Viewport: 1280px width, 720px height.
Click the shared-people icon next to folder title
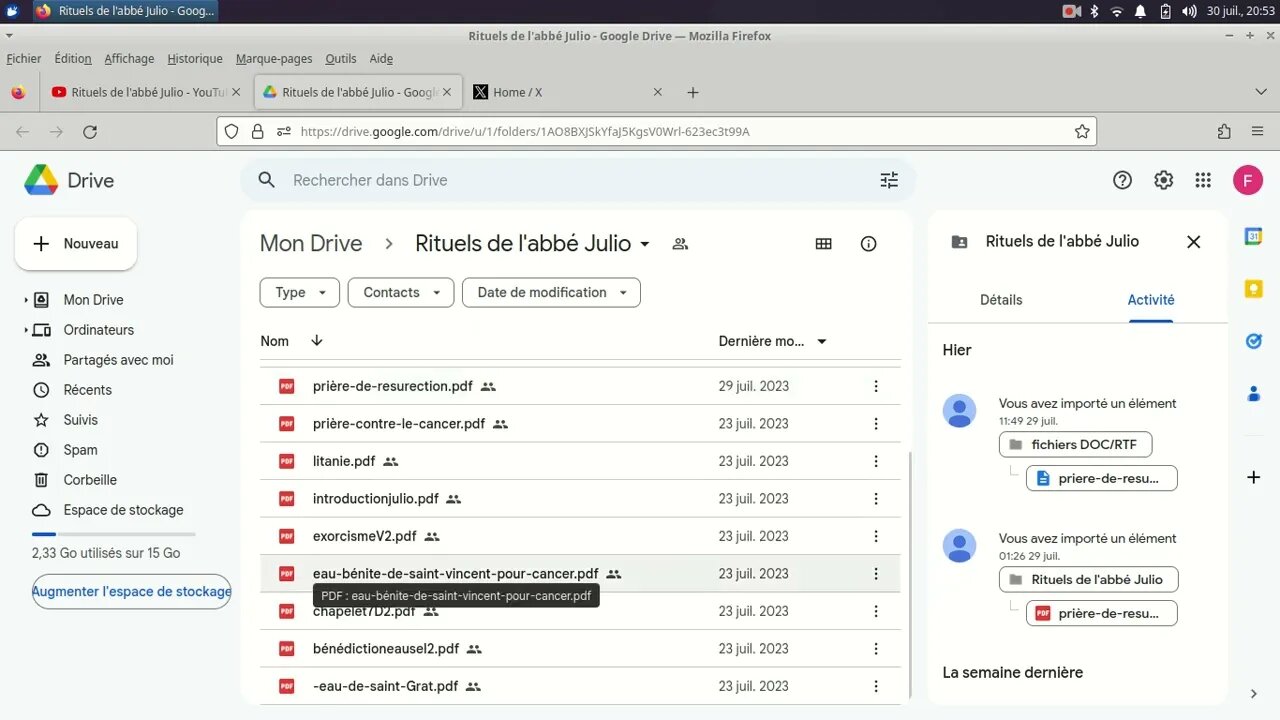coord(680,243)
